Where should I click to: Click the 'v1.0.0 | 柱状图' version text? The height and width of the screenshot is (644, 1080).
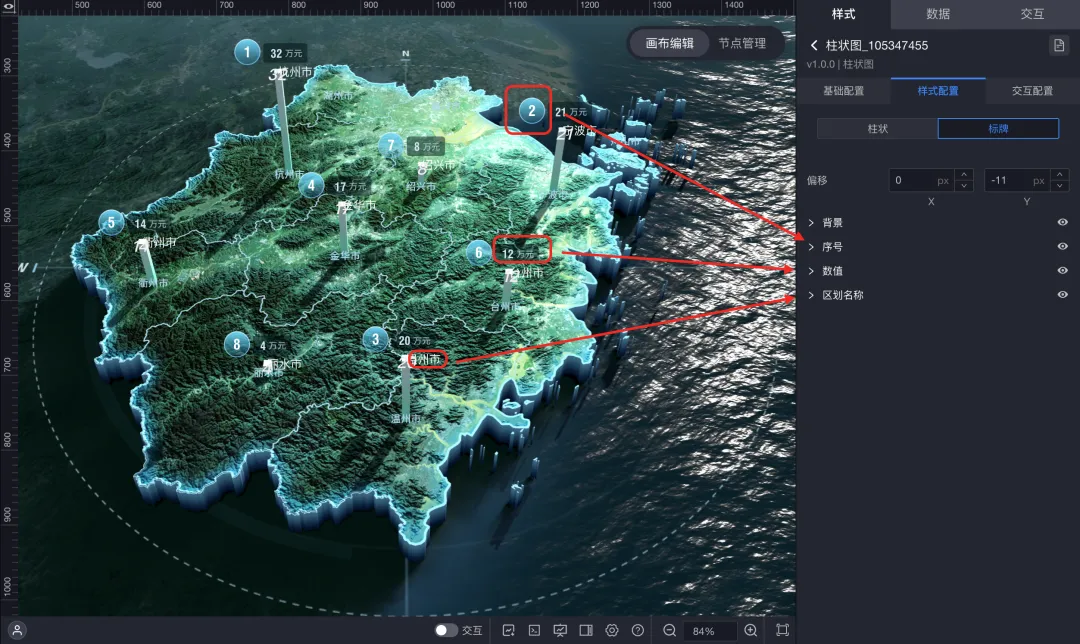(x=840, y=64)
